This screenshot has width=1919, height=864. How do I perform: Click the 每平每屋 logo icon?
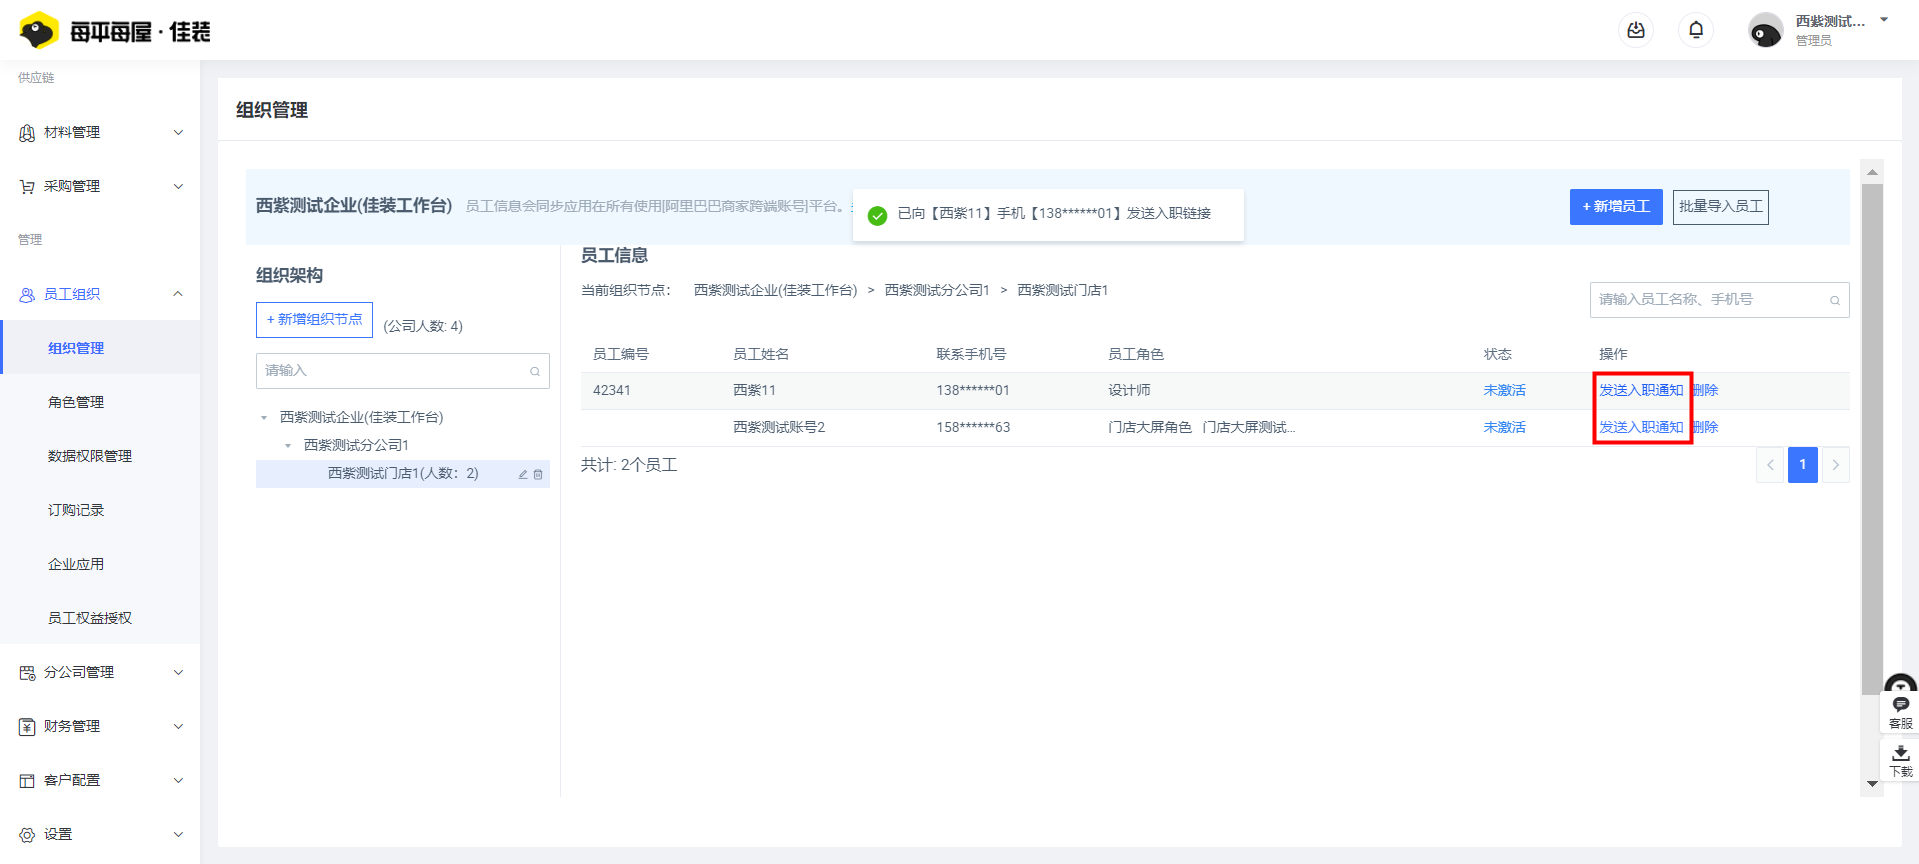coord(39,31)
